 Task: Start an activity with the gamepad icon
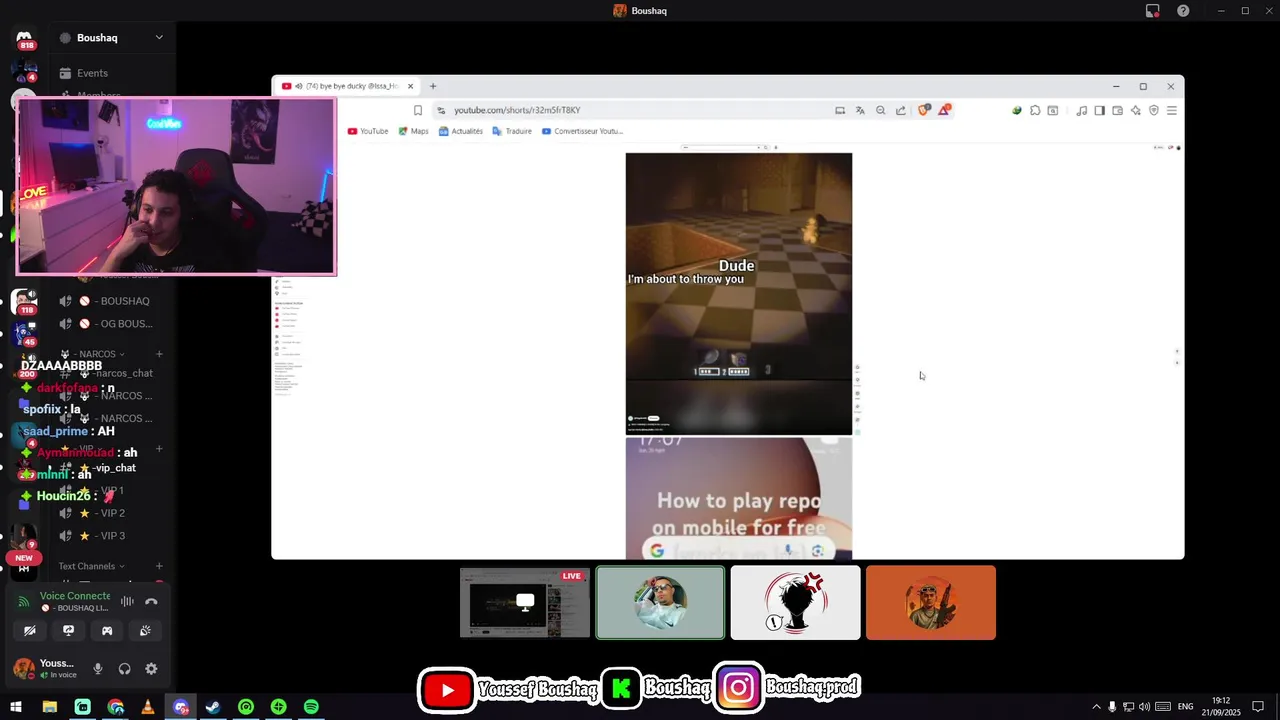point(107,630)
